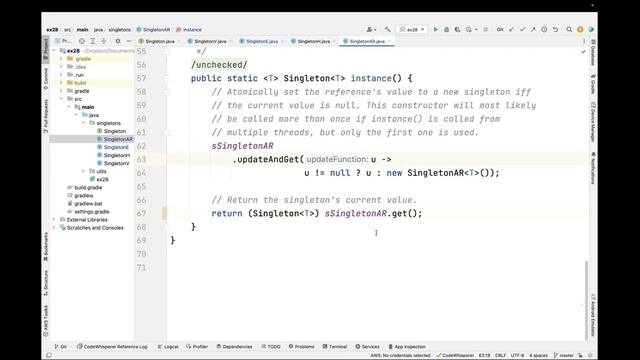Expand the build folder in project tree

coord(61,83)
